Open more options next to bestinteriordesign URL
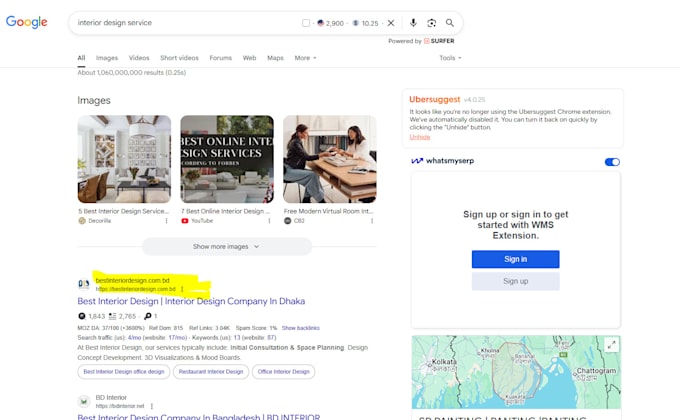The height and width of the screenshot is (420, 680). coord(182,289)
